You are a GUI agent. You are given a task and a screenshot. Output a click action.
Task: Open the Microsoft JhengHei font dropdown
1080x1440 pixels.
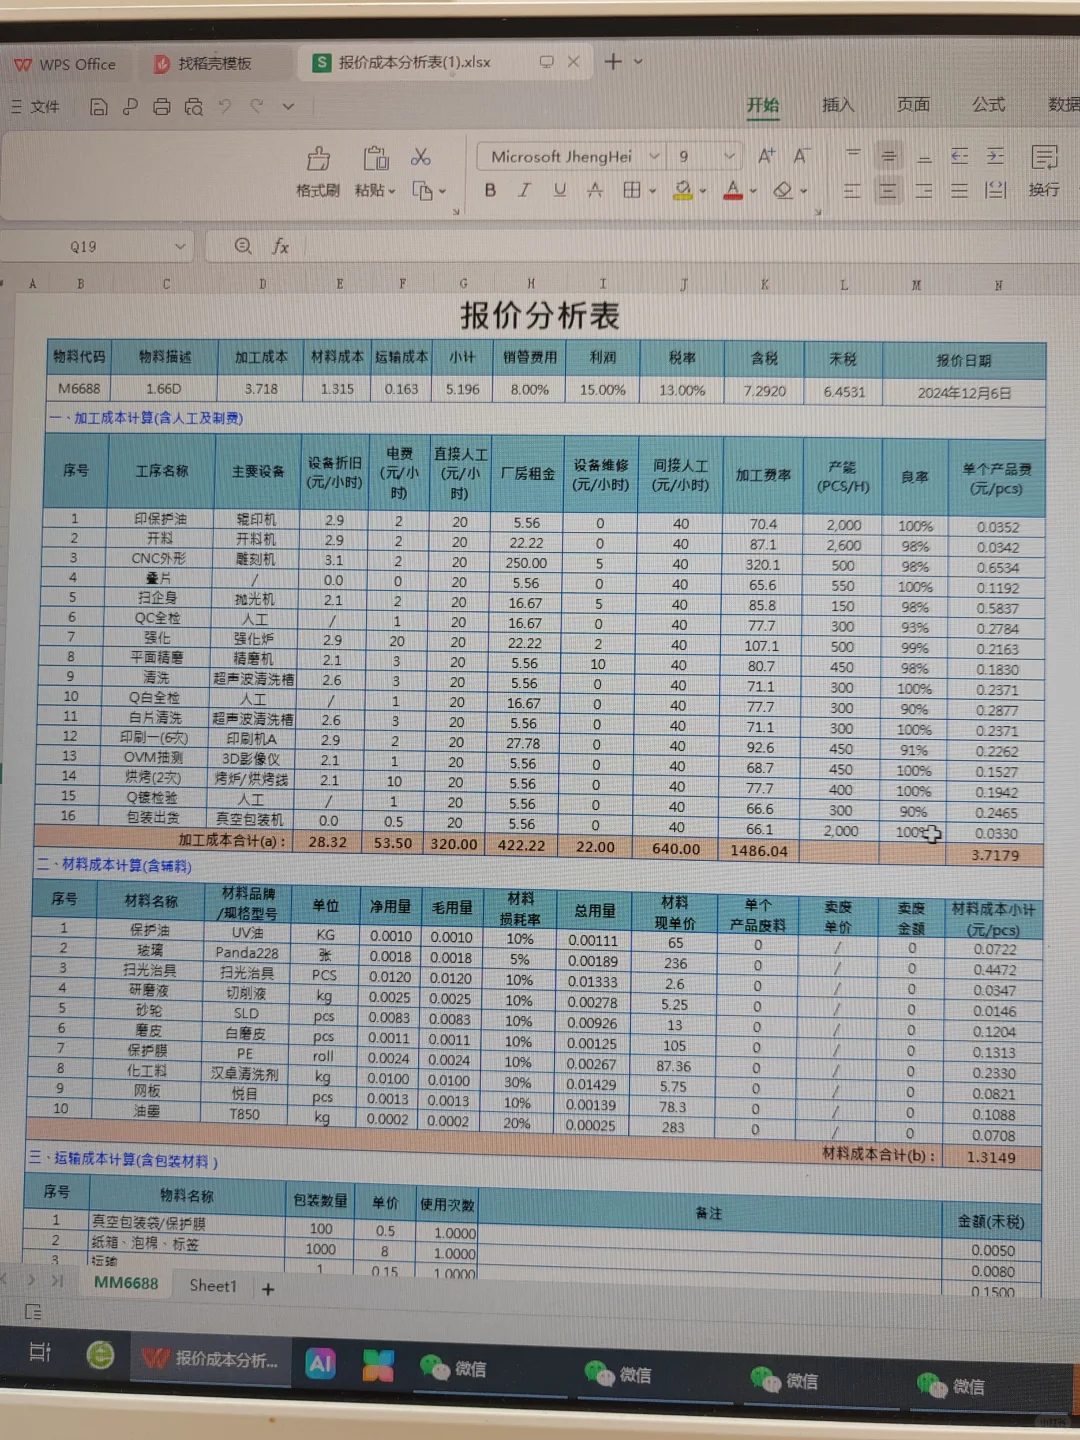654,156
